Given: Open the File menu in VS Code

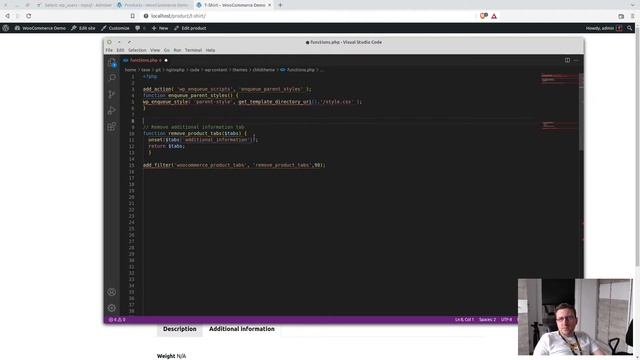Looking at the screenshot, I should pyautogui.click(x=109, y=50).
